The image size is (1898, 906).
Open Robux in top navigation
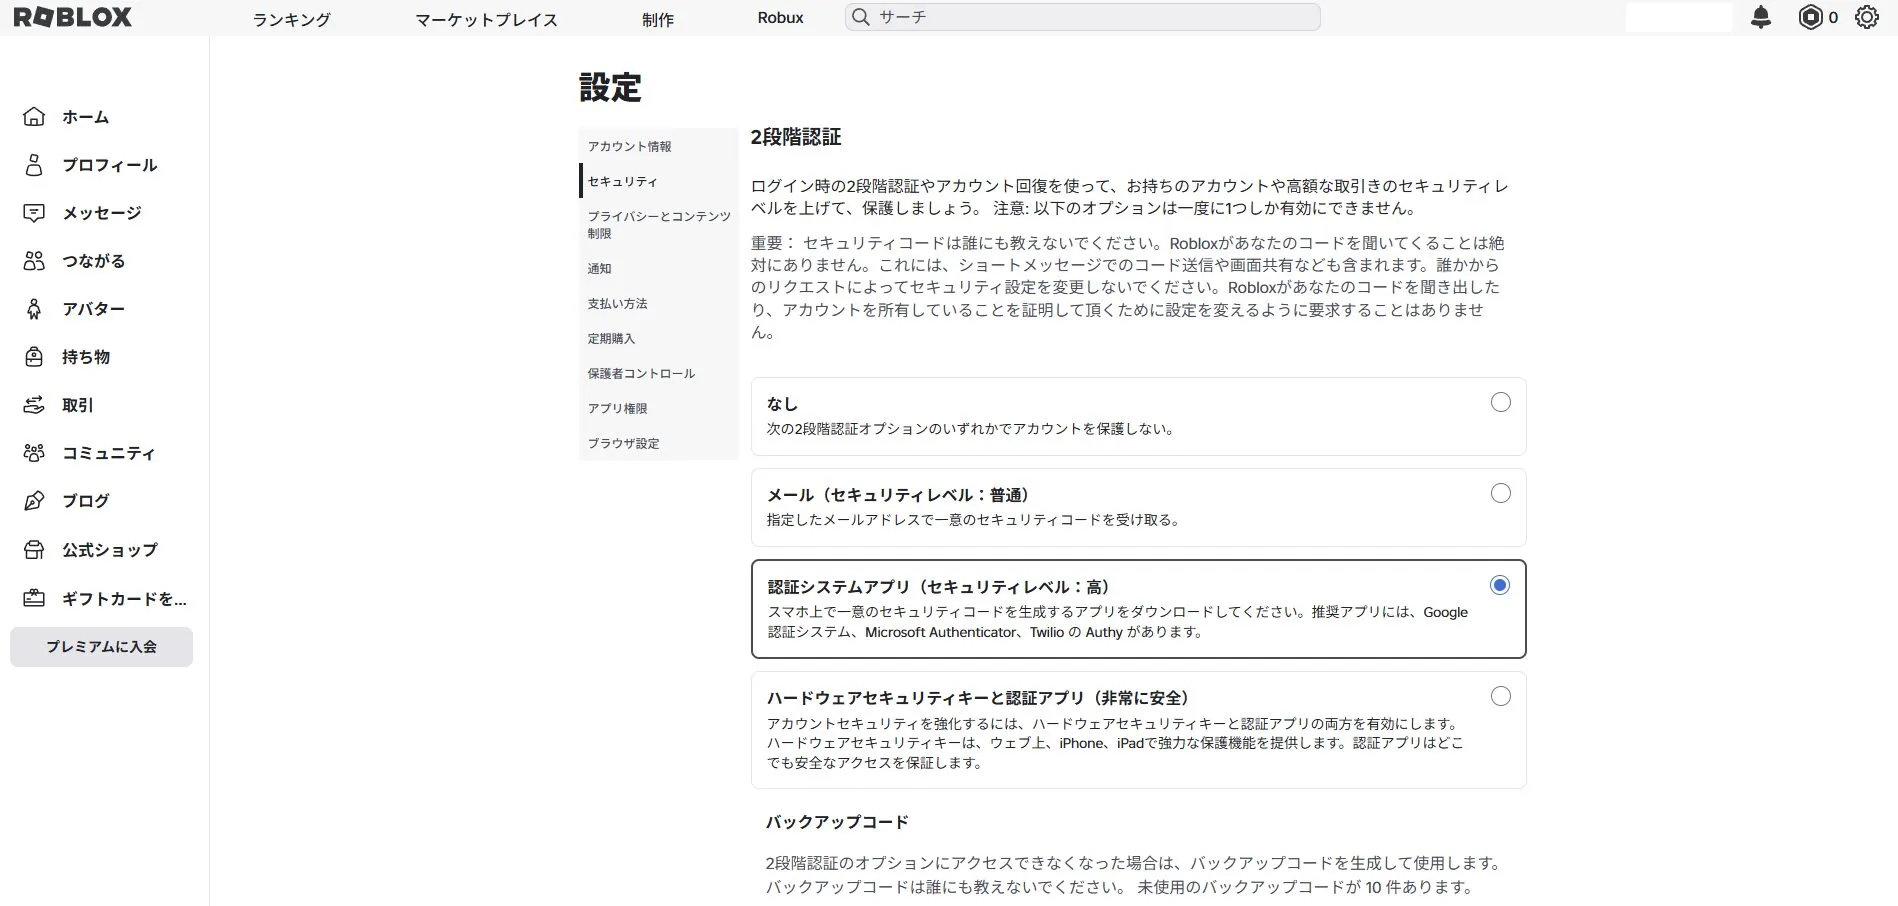click(x=780, y=18)
